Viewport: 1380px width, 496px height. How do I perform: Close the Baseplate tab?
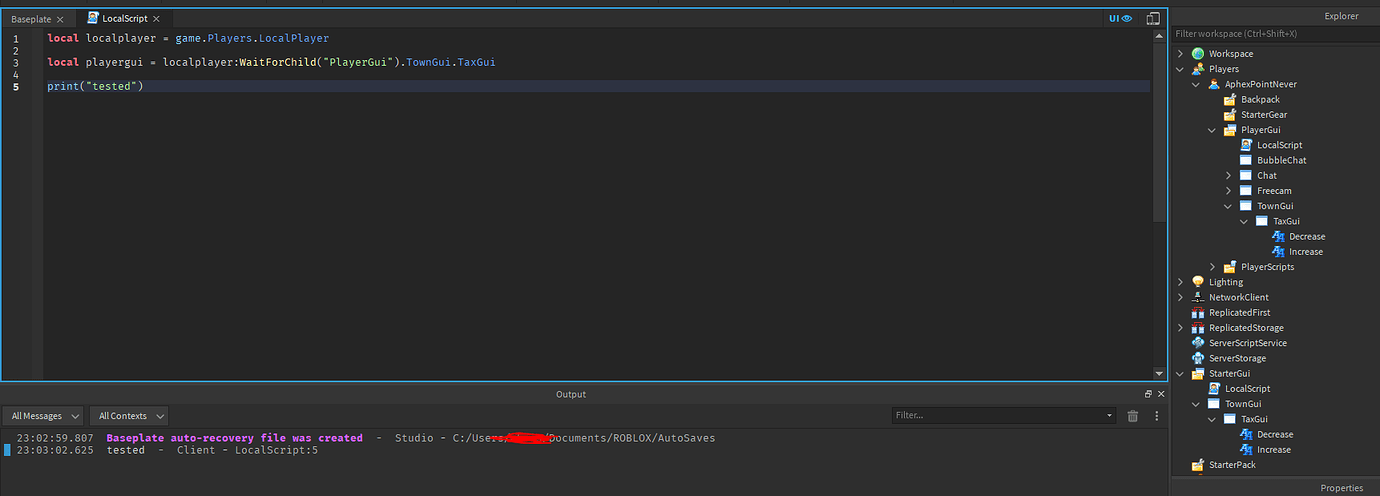pyautogui.click(x=61, y=19)
